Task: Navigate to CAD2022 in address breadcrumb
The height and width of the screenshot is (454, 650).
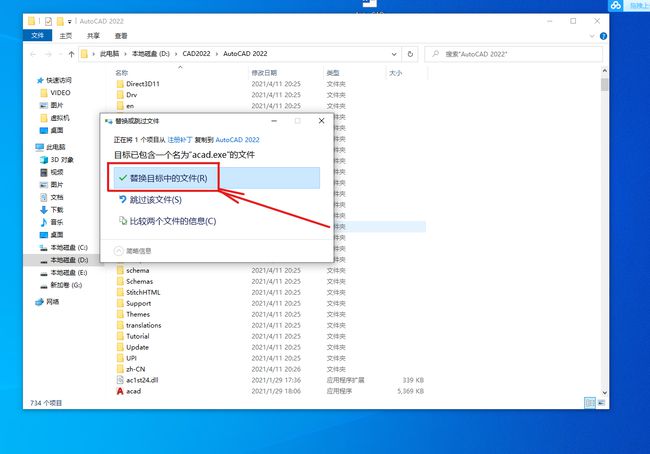Action: click(196, 53)
